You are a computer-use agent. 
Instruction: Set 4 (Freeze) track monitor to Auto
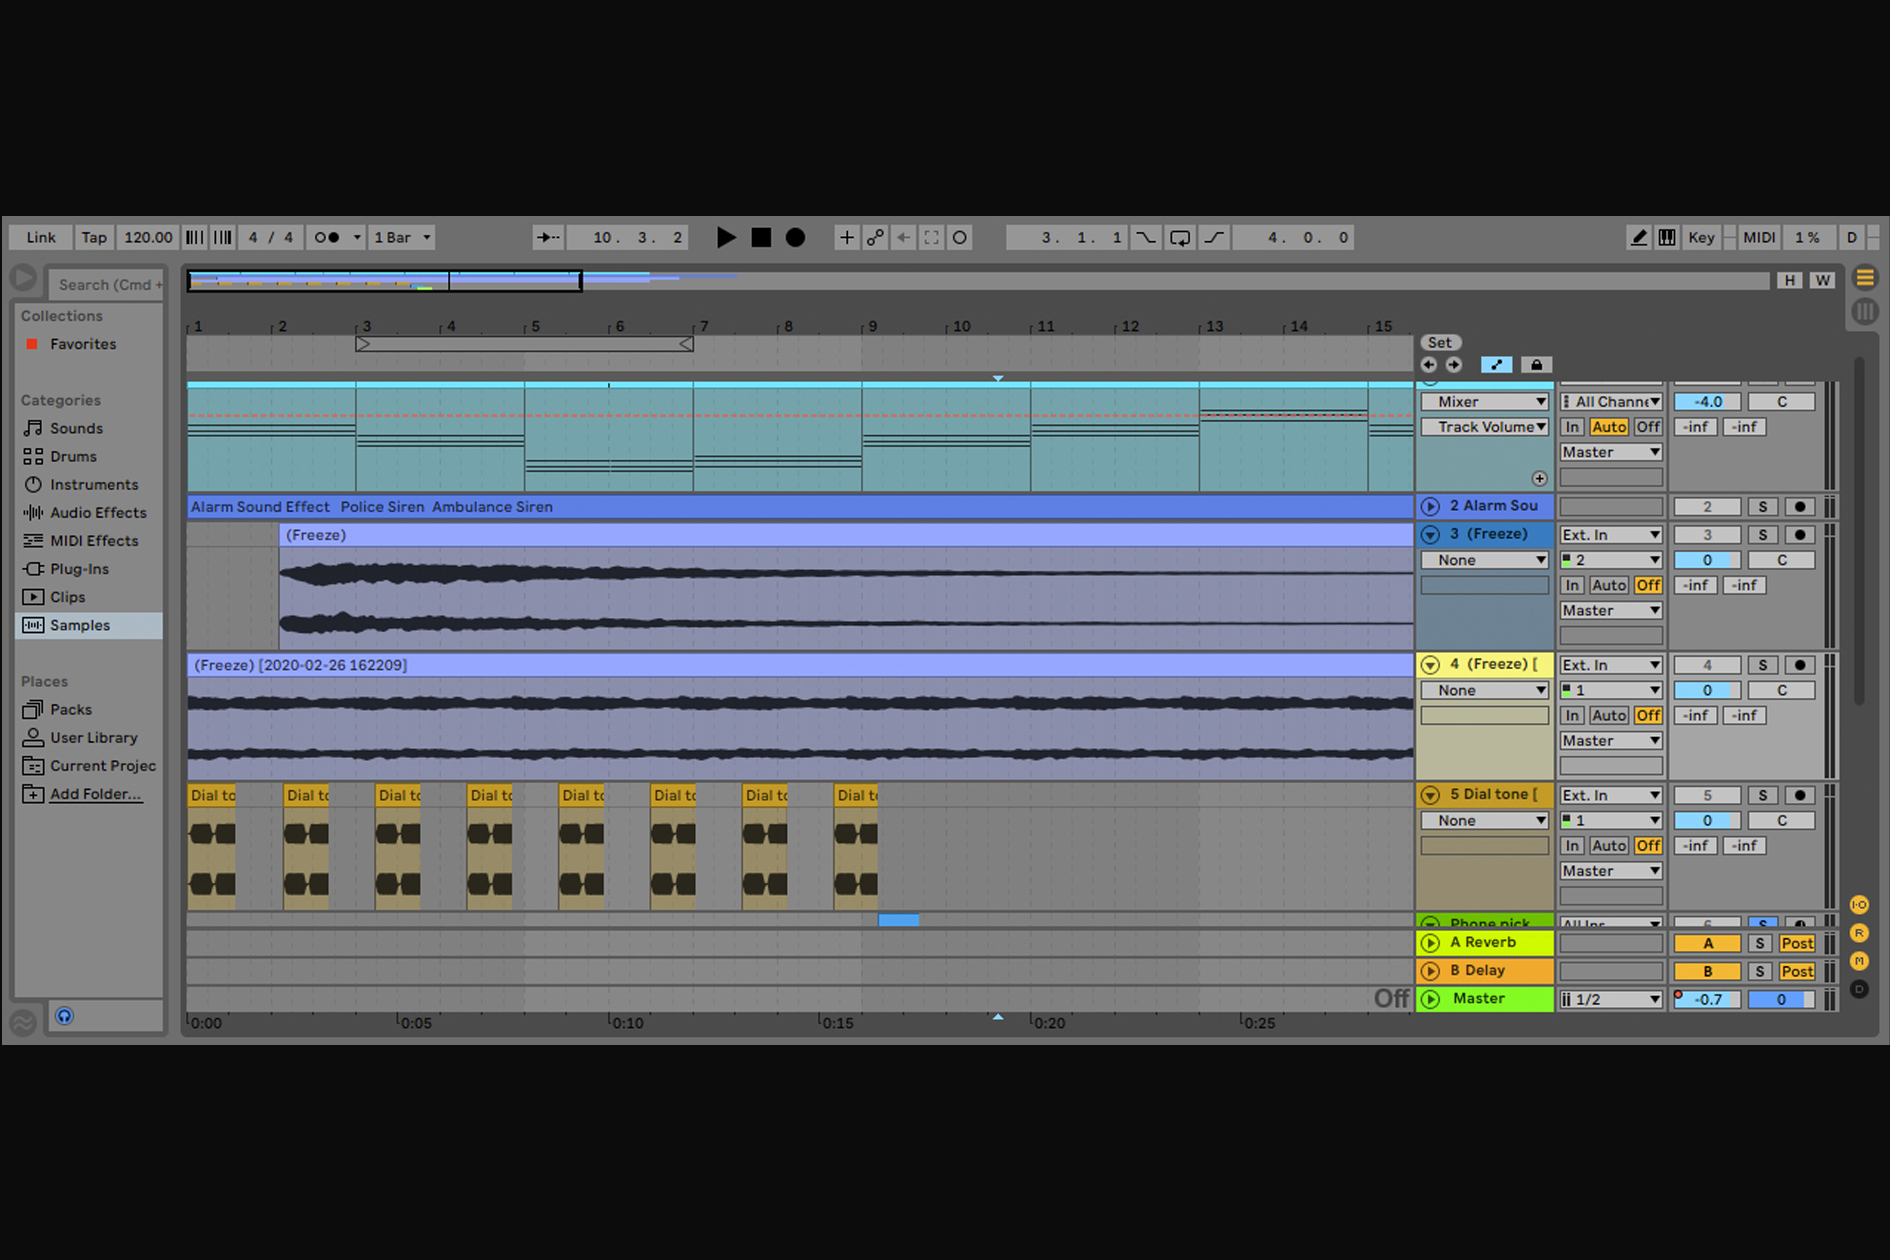[x=1608, y=716]
